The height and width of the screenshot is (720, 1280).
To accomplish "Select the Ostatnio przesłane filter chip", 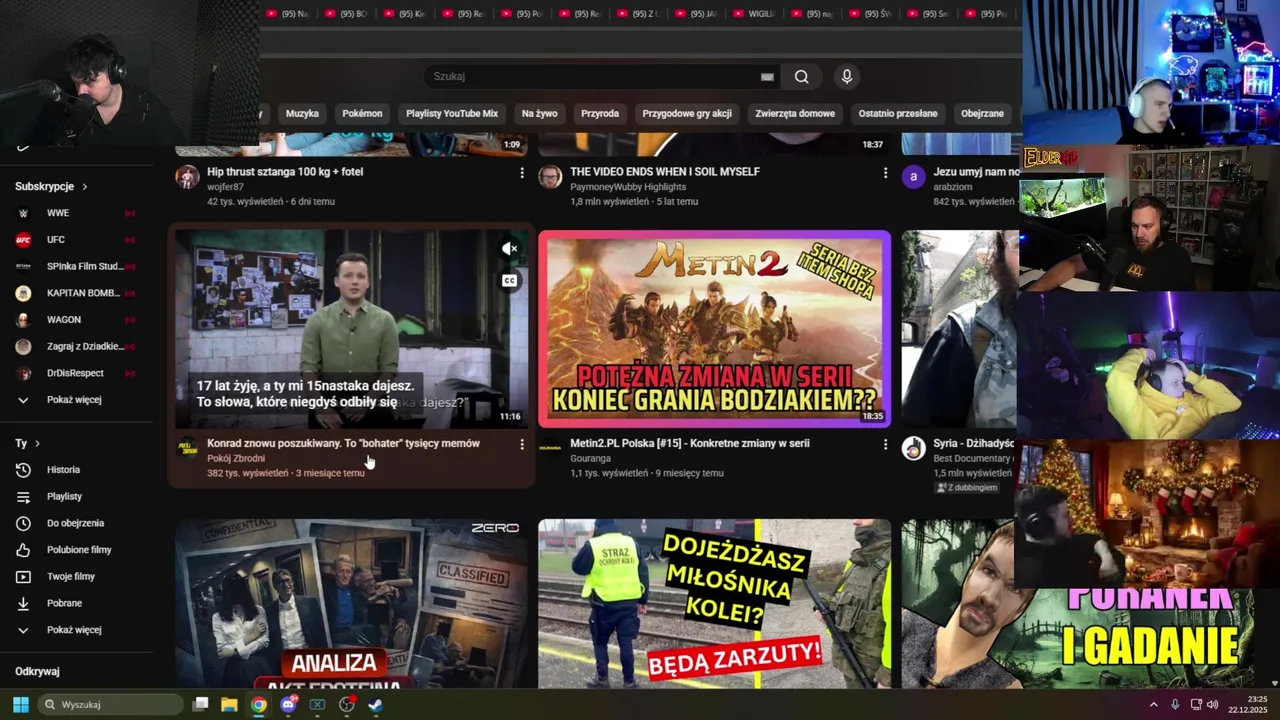I will click(x=898, y=114).
